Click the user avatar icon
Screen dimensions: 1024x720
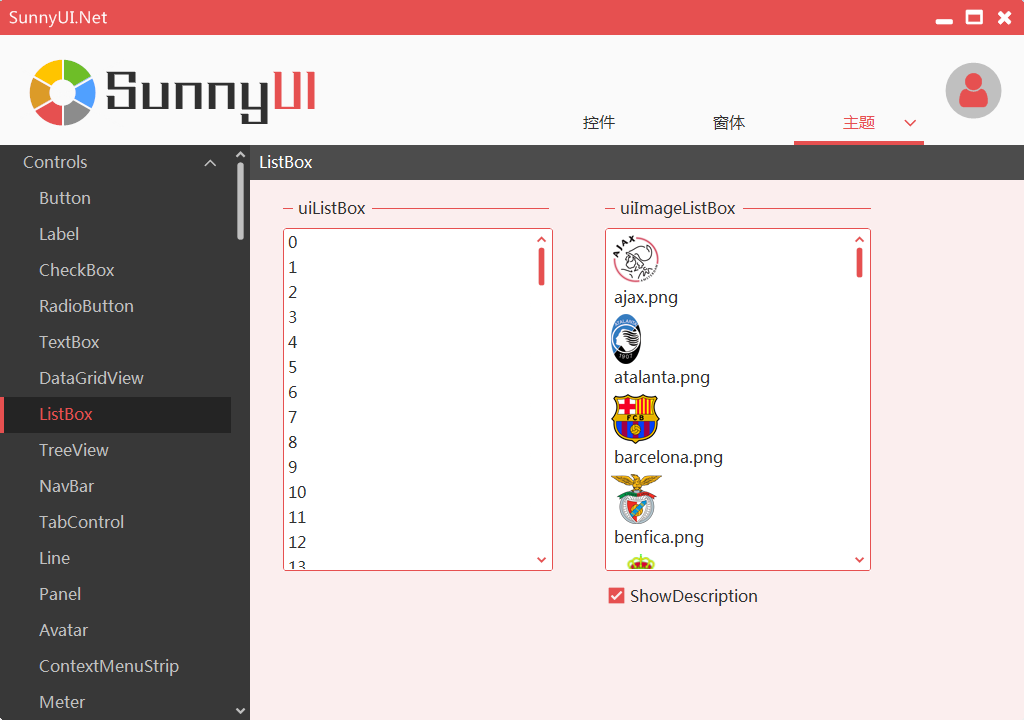[973, 91]
